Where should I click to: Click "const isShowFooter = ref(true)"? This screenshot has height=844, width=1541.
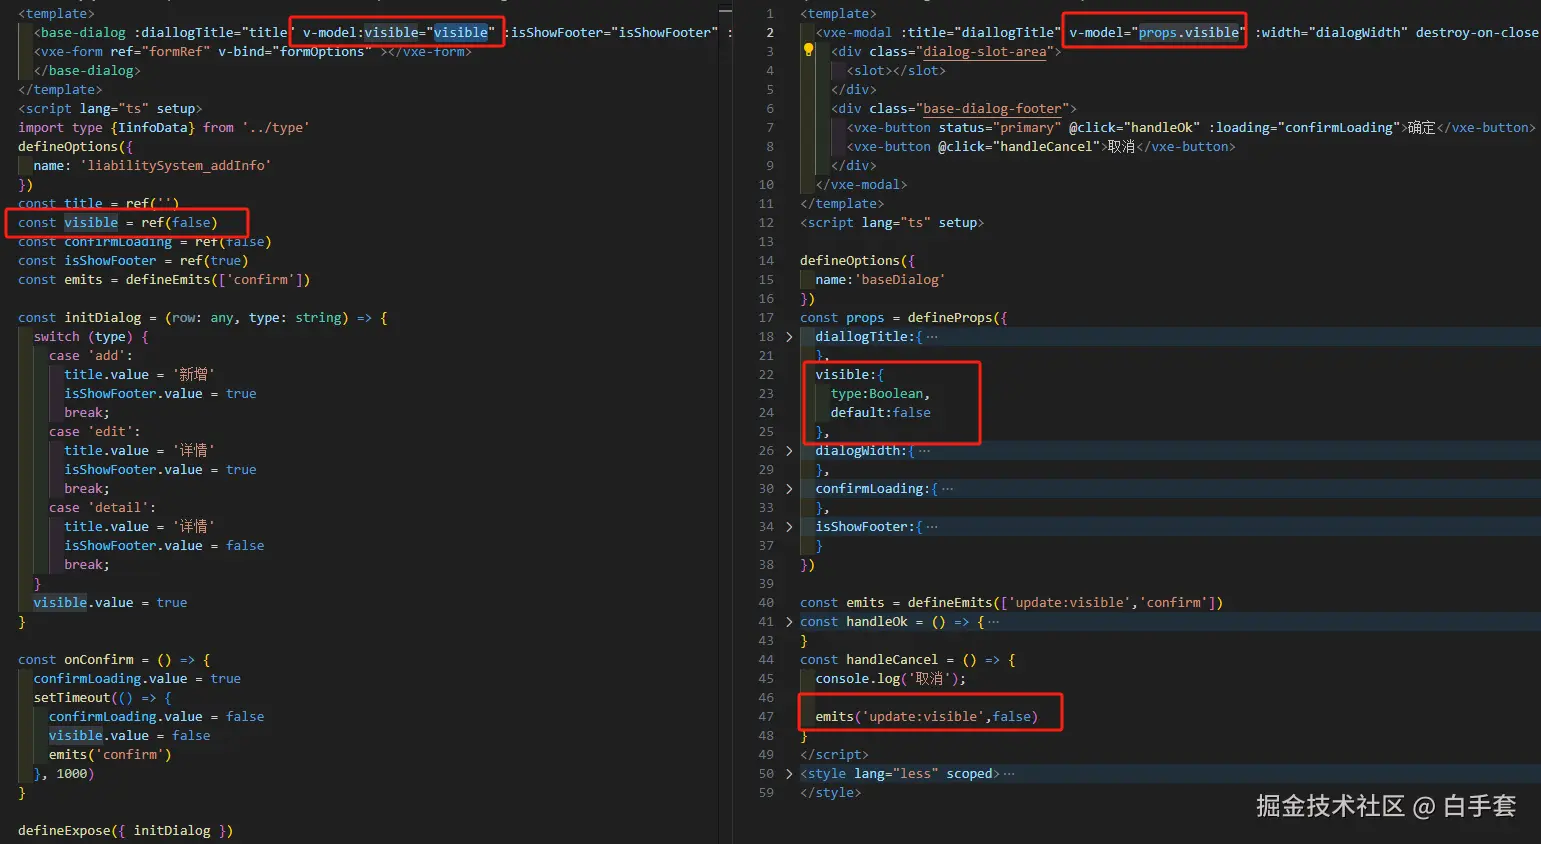click(x=133, y=261)
